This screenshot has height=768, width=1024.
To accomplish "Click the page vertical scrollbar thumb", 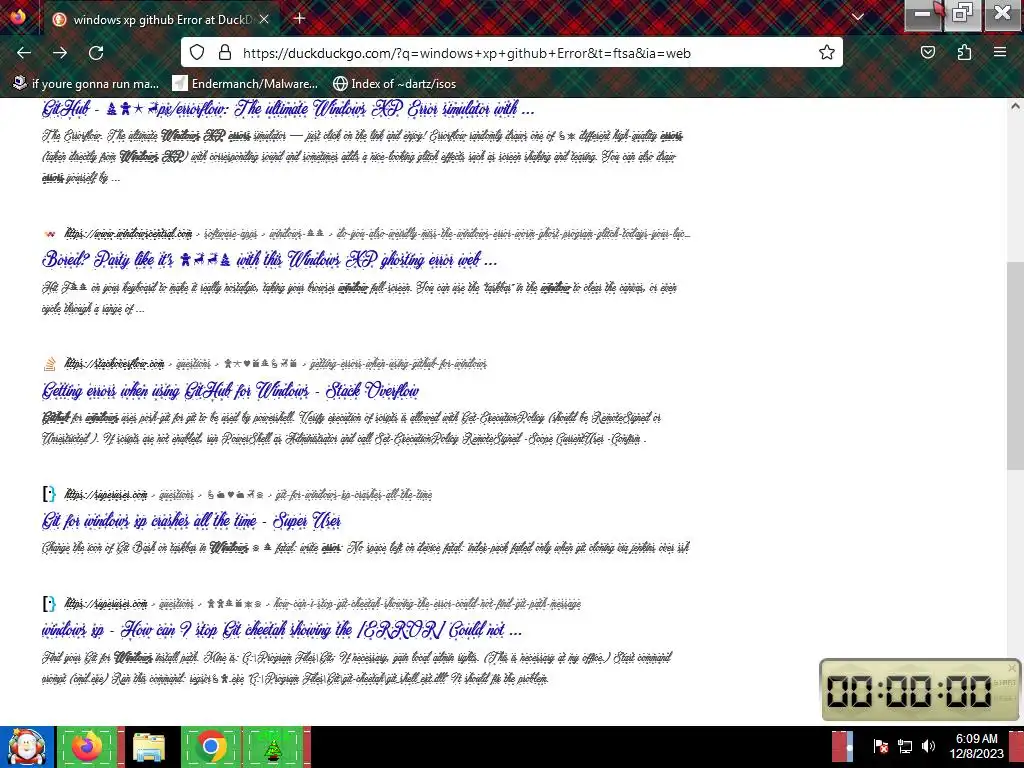I will coord(1015,366).
